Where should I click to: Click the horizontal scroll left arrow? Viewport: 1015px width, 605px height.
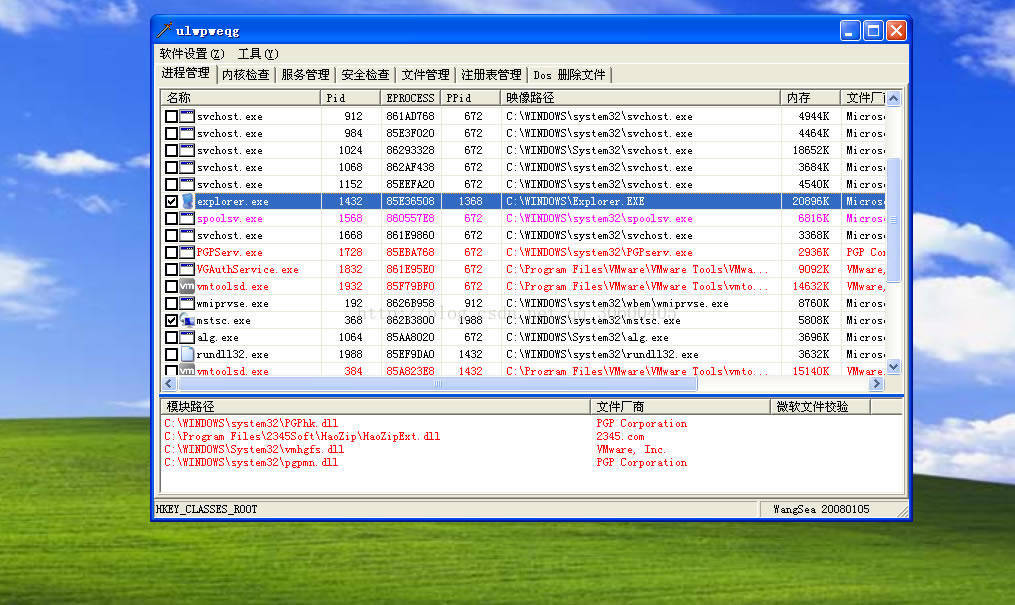pos(169,383)
